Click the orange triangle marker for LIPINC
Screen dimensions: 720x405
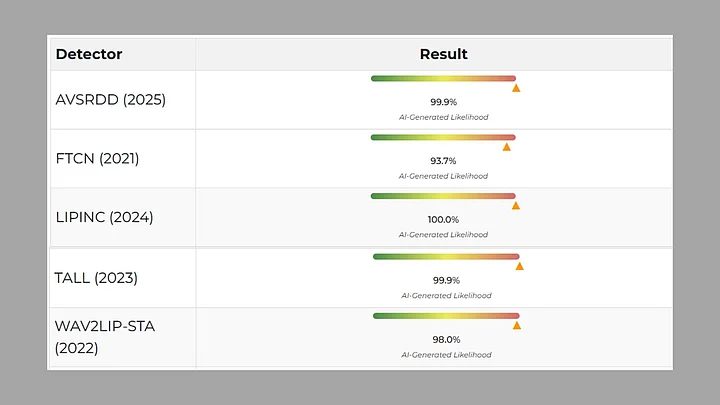(516, 206)
